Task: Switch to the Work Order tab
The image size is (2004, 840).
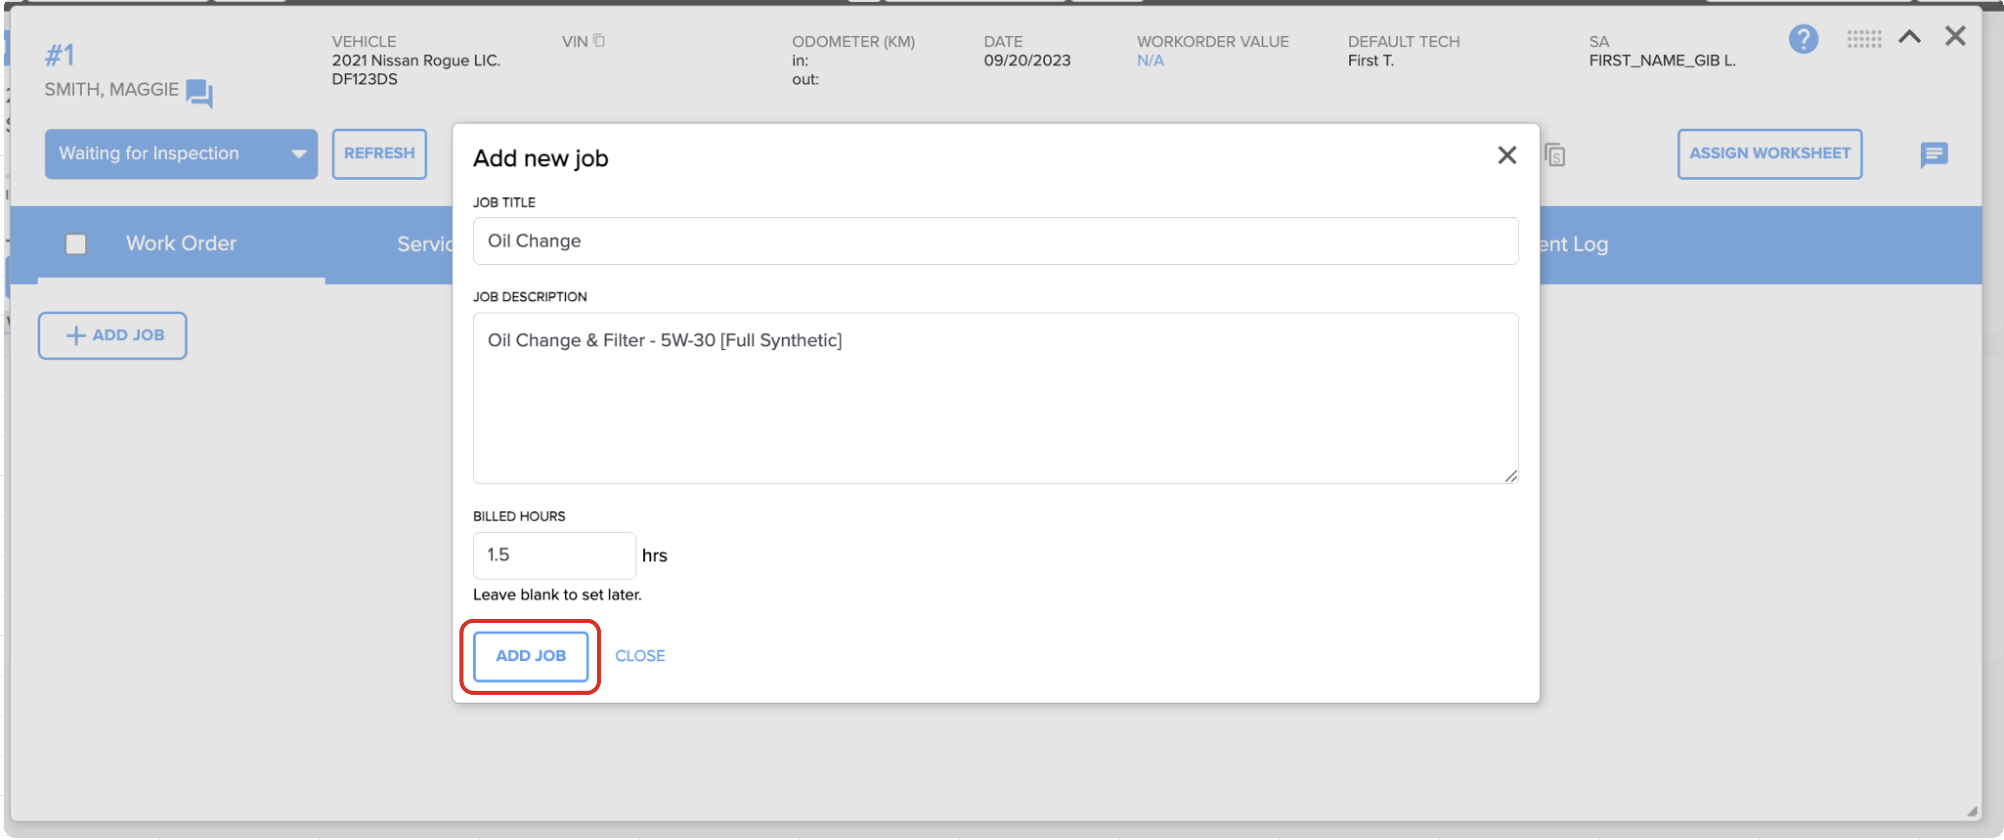Action: coord(181,244)
